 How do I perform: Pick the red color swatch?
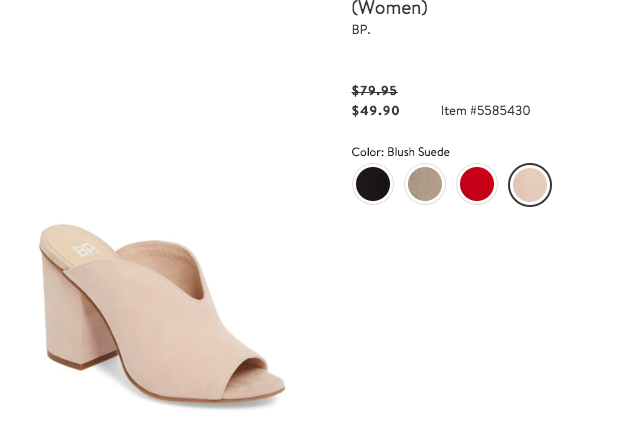point(477,184)
